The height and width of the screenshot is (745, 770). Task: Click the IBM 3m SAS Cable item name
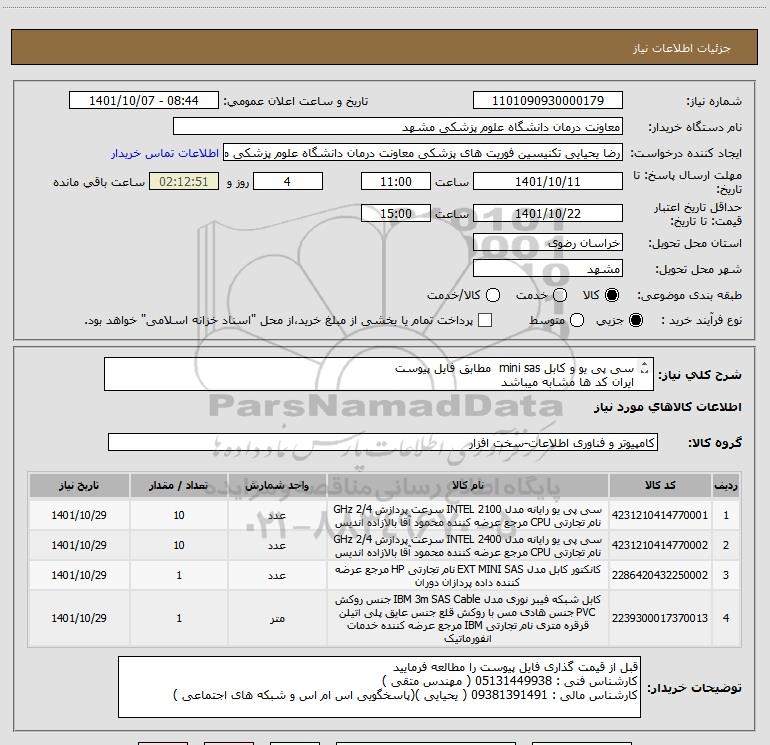point(468,618)
